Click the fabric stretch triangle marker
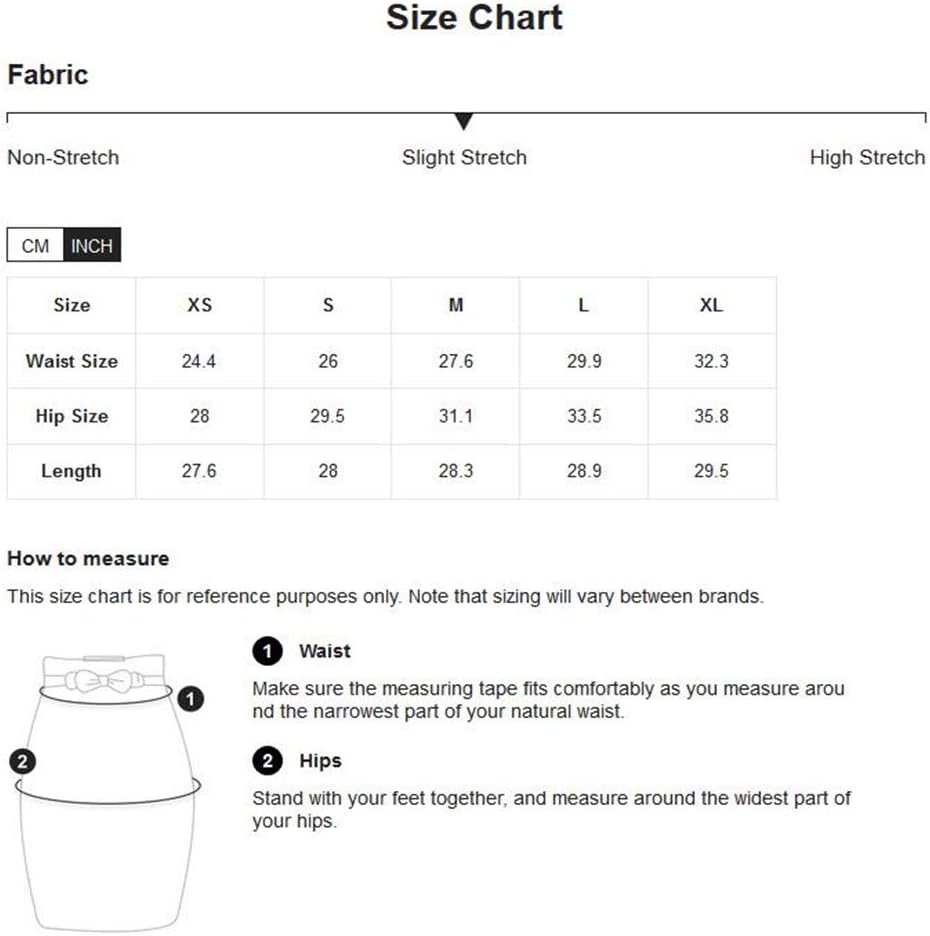 [x=464, y=121]
